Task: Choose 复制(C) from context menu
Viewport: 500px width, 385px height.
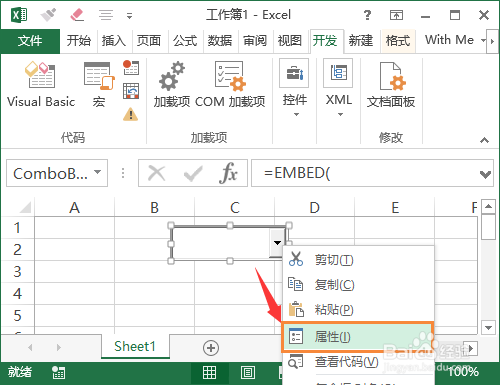Action: pyautogui.click(x=358, y=284)
